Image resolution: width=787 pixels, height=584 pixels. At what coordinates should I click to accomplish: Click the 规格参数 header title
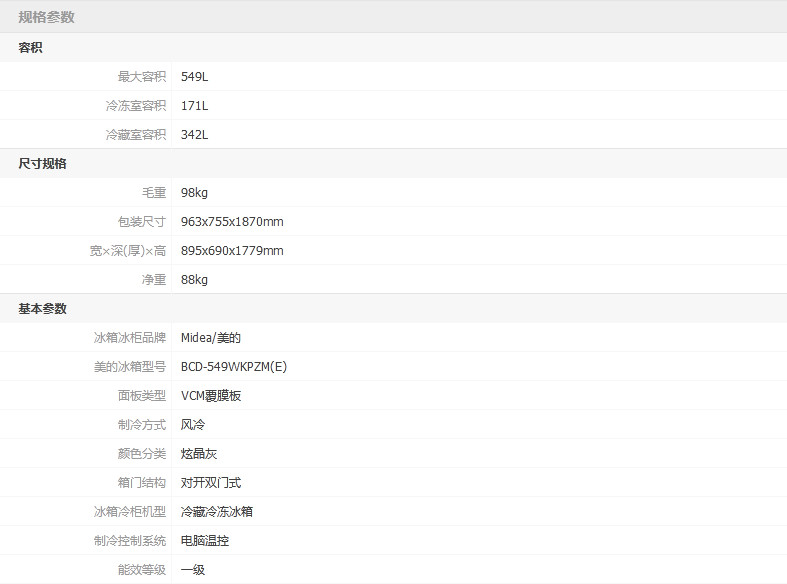[x=46, y=17]
